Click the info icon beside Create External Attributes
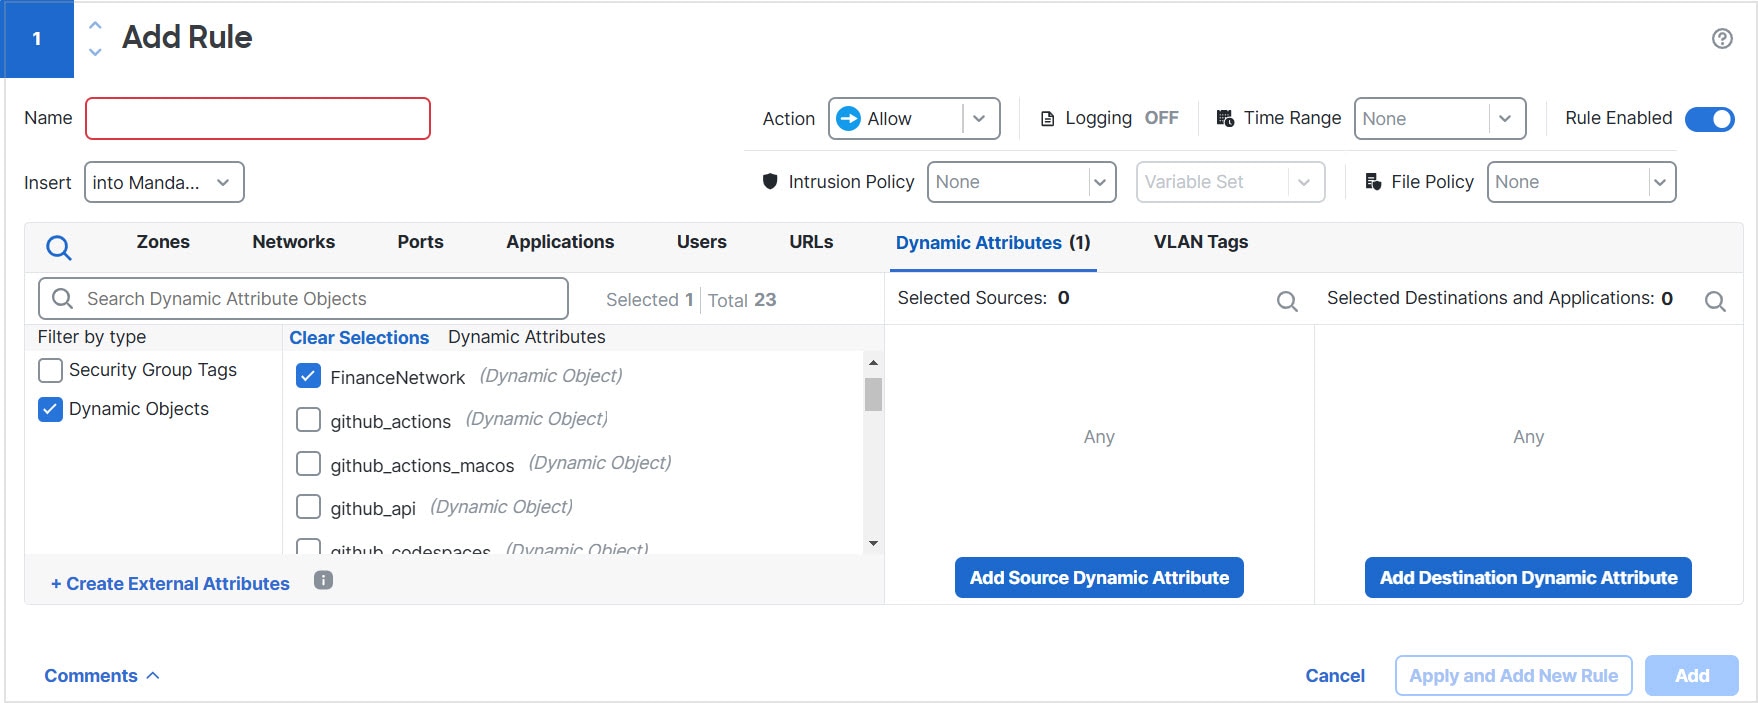The image size is (1758, 703). [323, 580]
